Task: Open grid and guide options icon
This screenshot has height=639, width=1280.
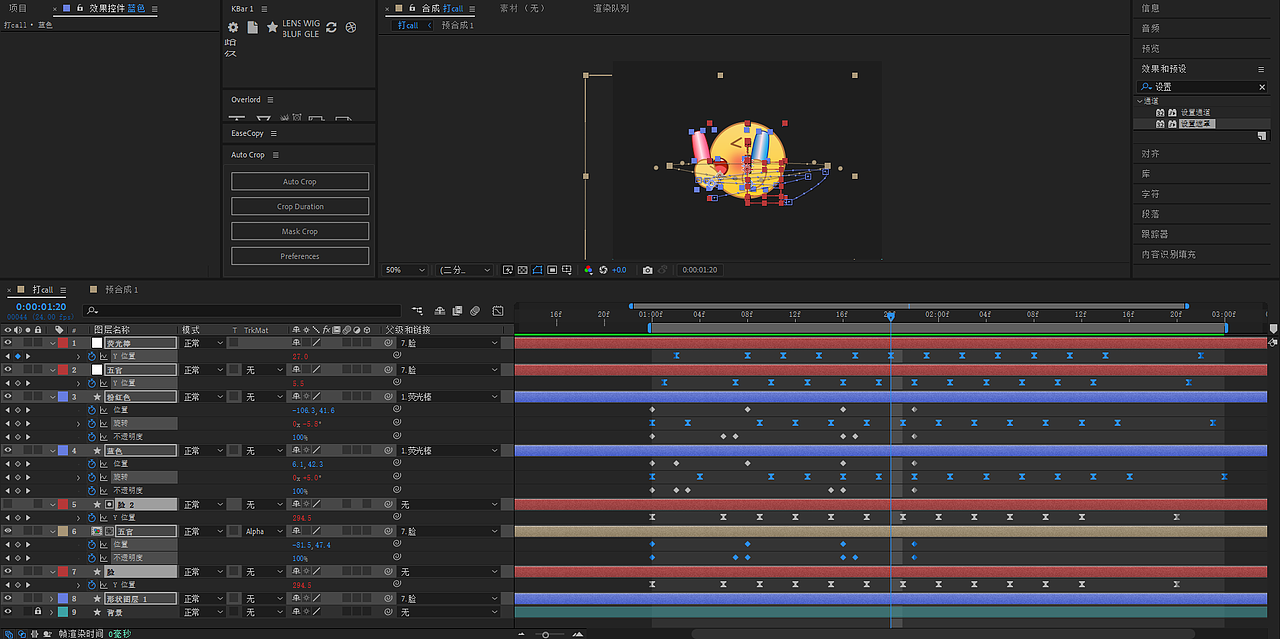Action: pos(568,270)
